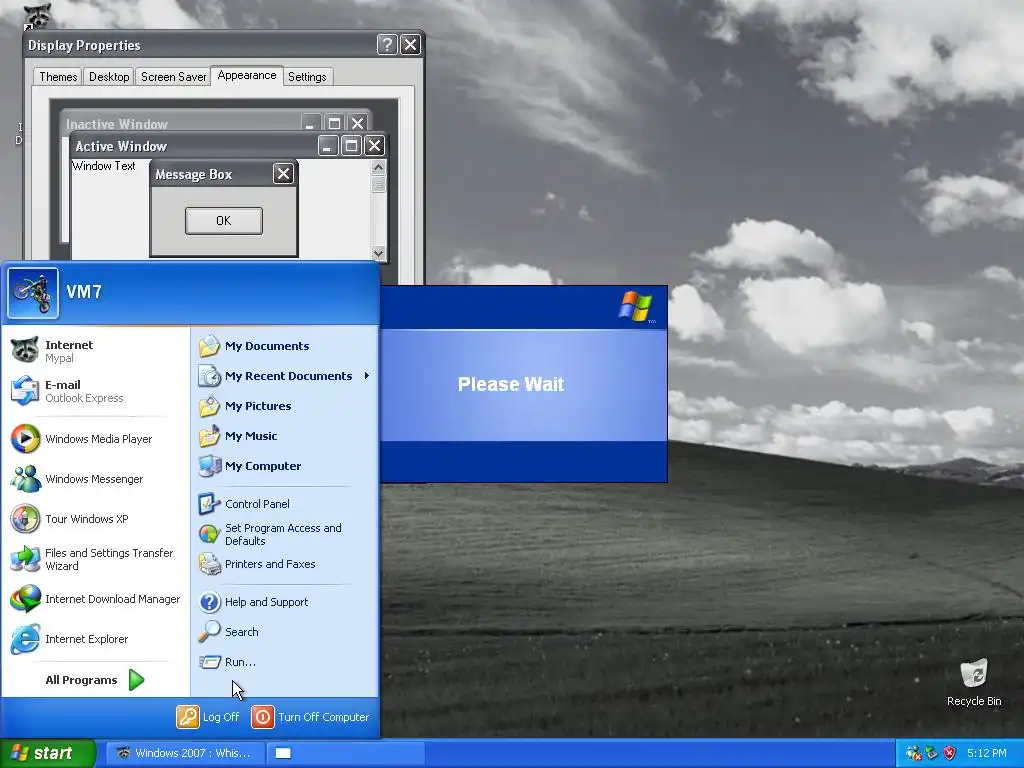Click the Active Window preview title
Viewport: 1024px width, 768px height.
121,146
